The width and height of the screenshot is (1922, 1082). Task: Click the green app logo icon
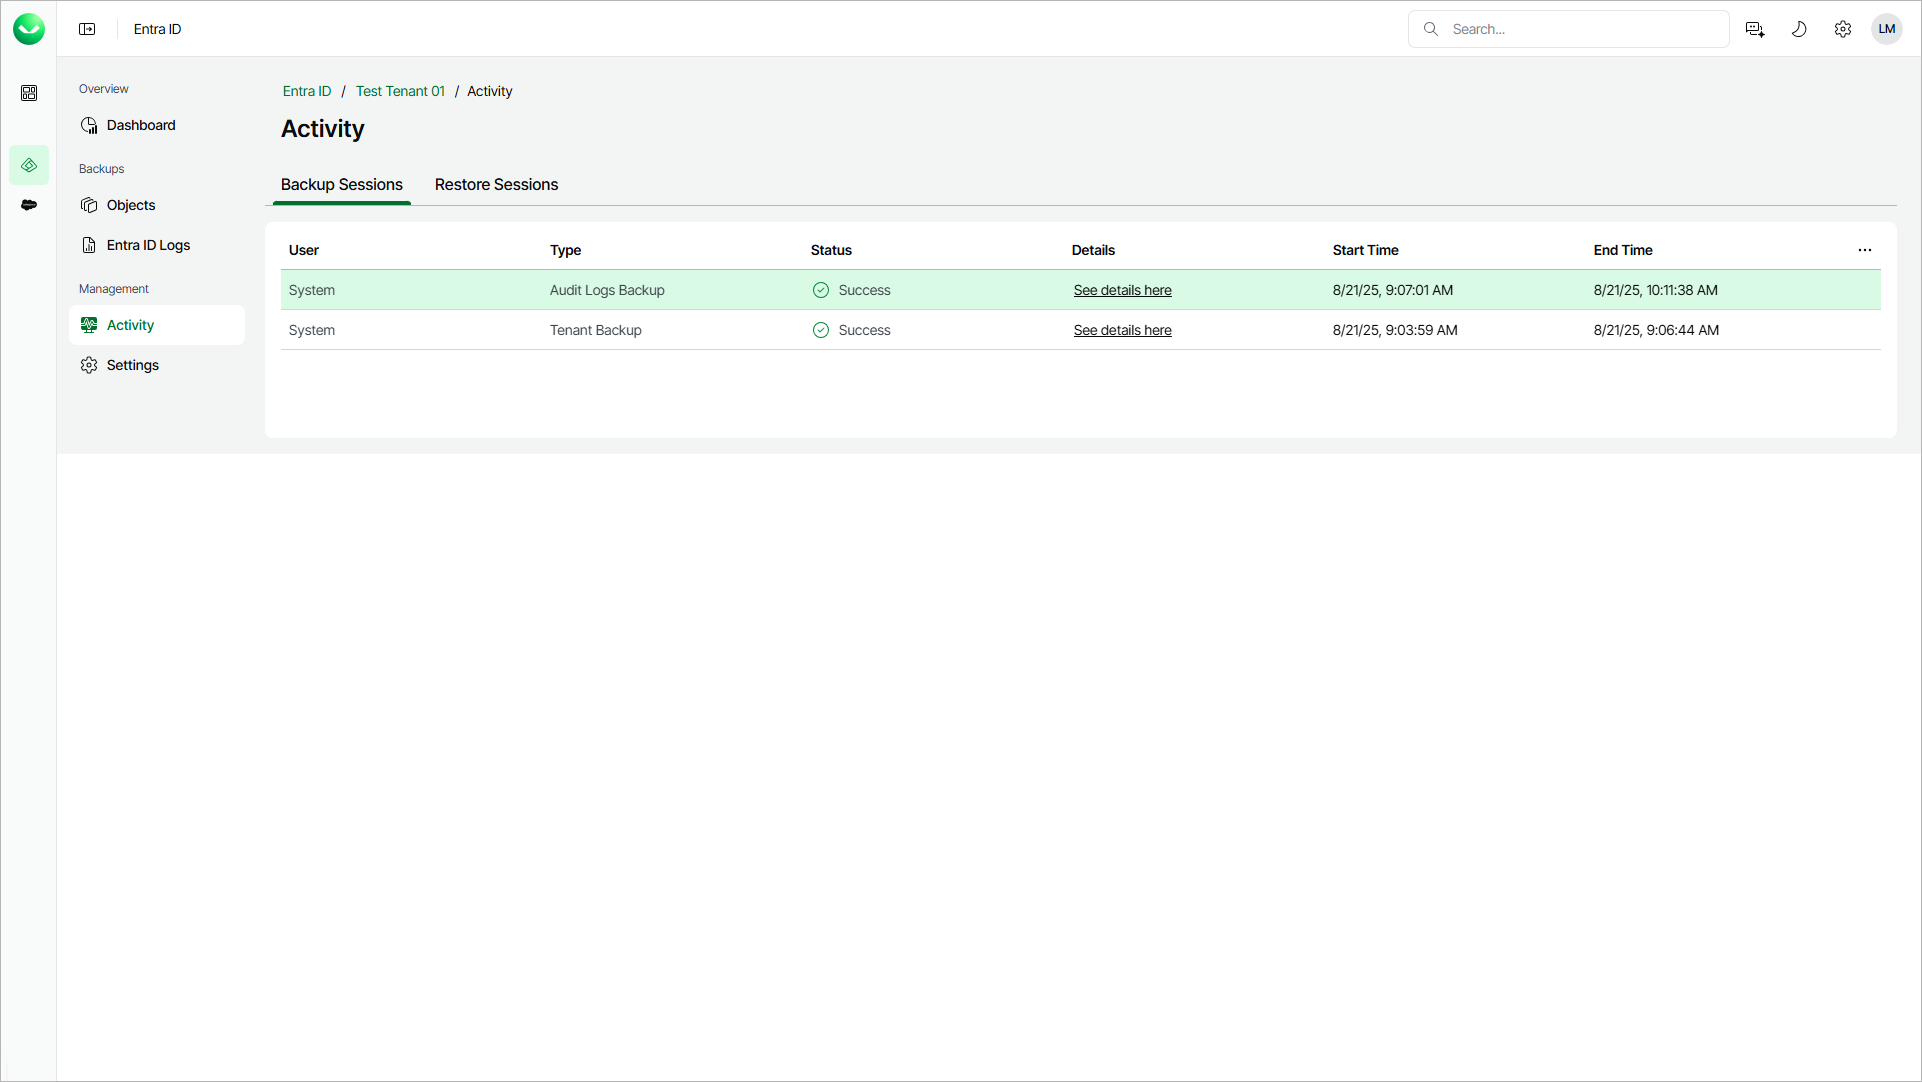(x=29, y=29)
